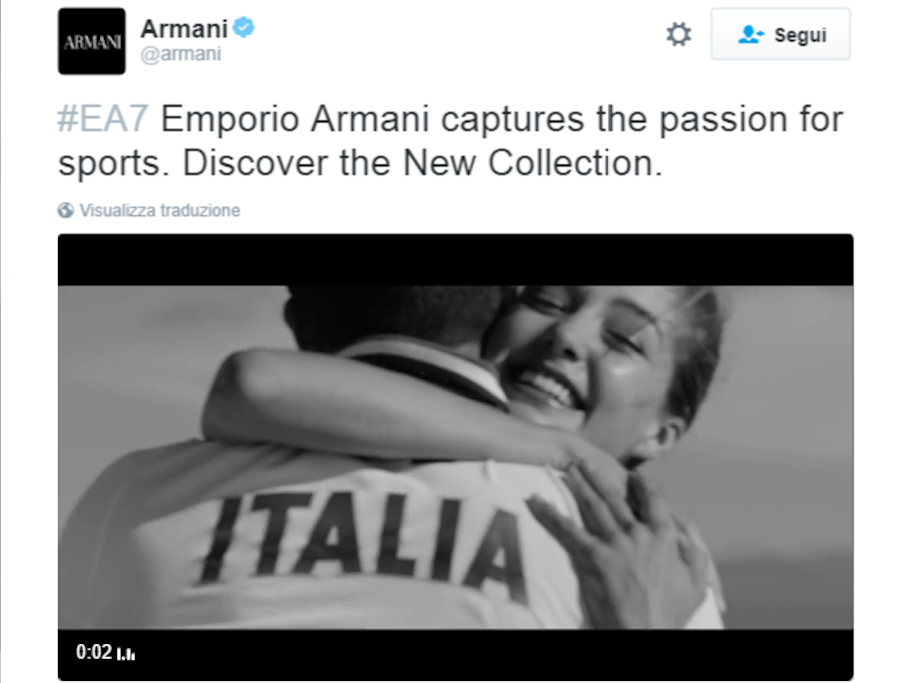Show the translation via Visualizza traduzione
Screen dimensions: 900x683
click(x=160, y=211)
